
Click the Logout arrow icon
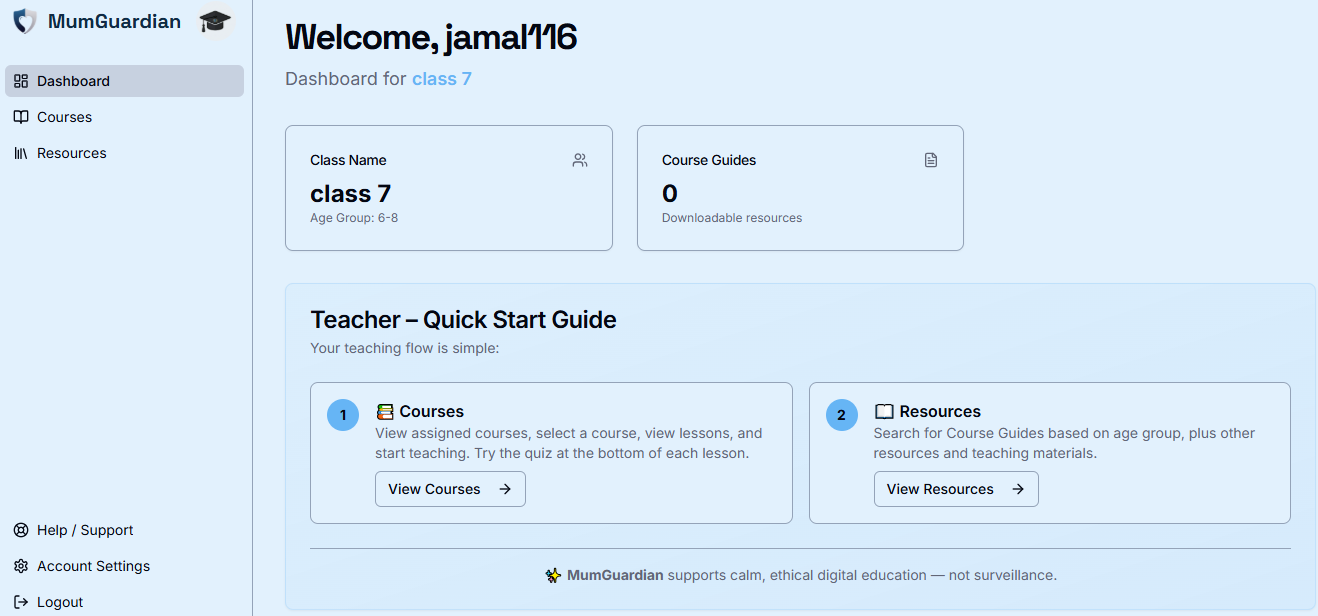pyautogui.click(x=21, y=602)
